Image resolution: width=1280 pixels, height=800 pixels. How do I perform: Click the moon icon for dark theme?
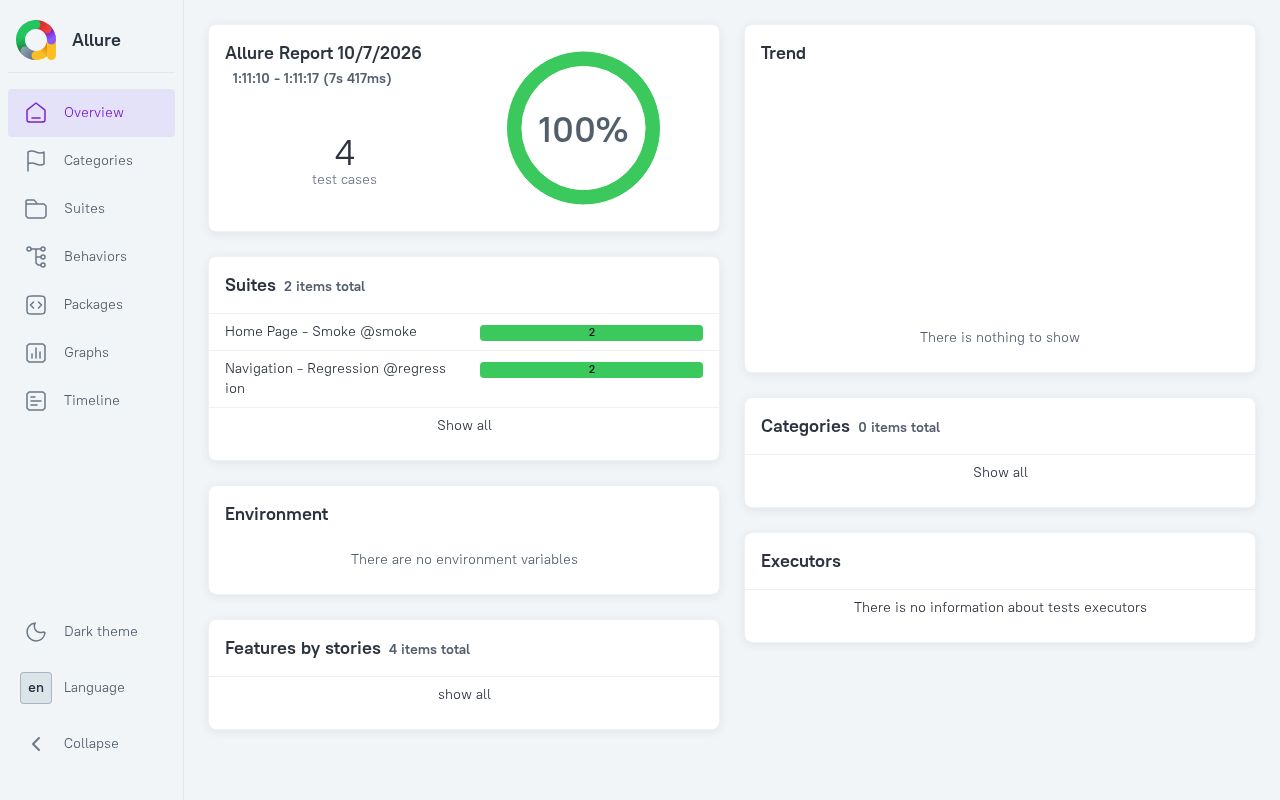(x=36, y=632)
